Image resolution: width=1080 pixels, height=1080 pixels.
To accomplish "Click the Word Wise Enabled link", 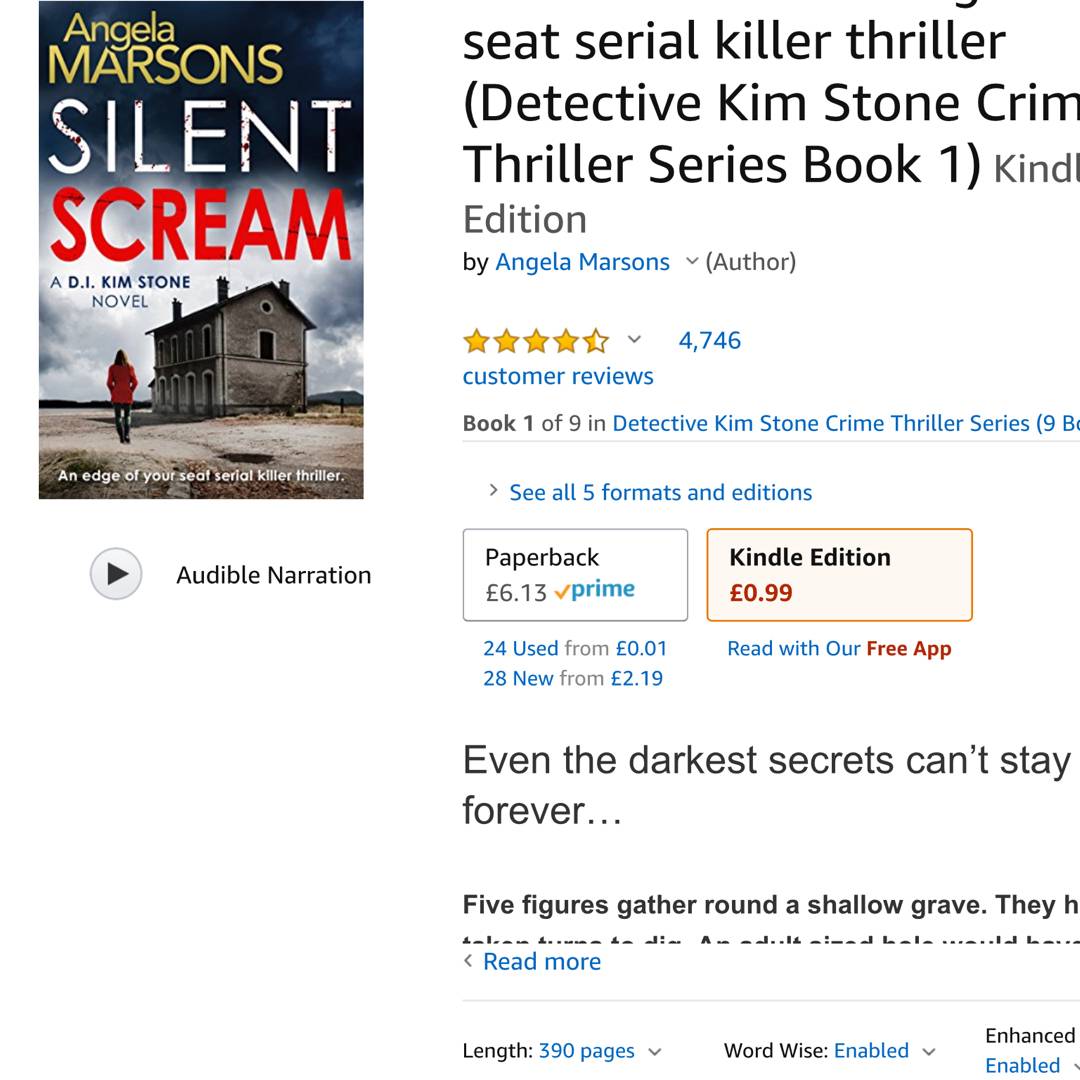I will [871, 1051].
